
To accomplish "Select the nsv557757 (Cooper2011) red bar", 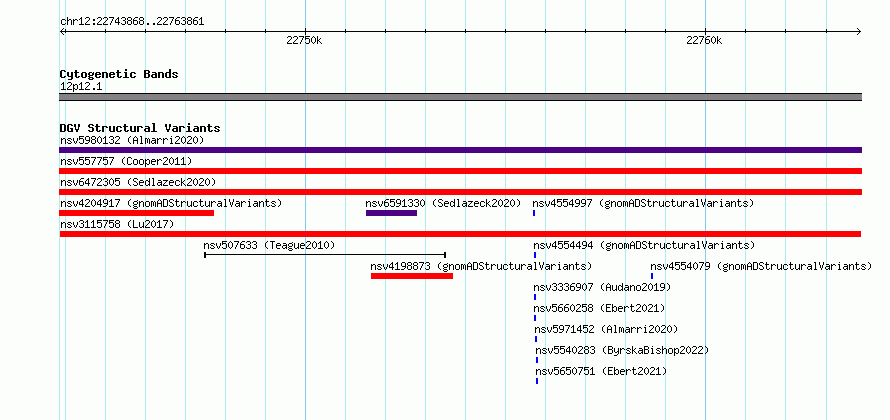I will click(x=460, y=171).
